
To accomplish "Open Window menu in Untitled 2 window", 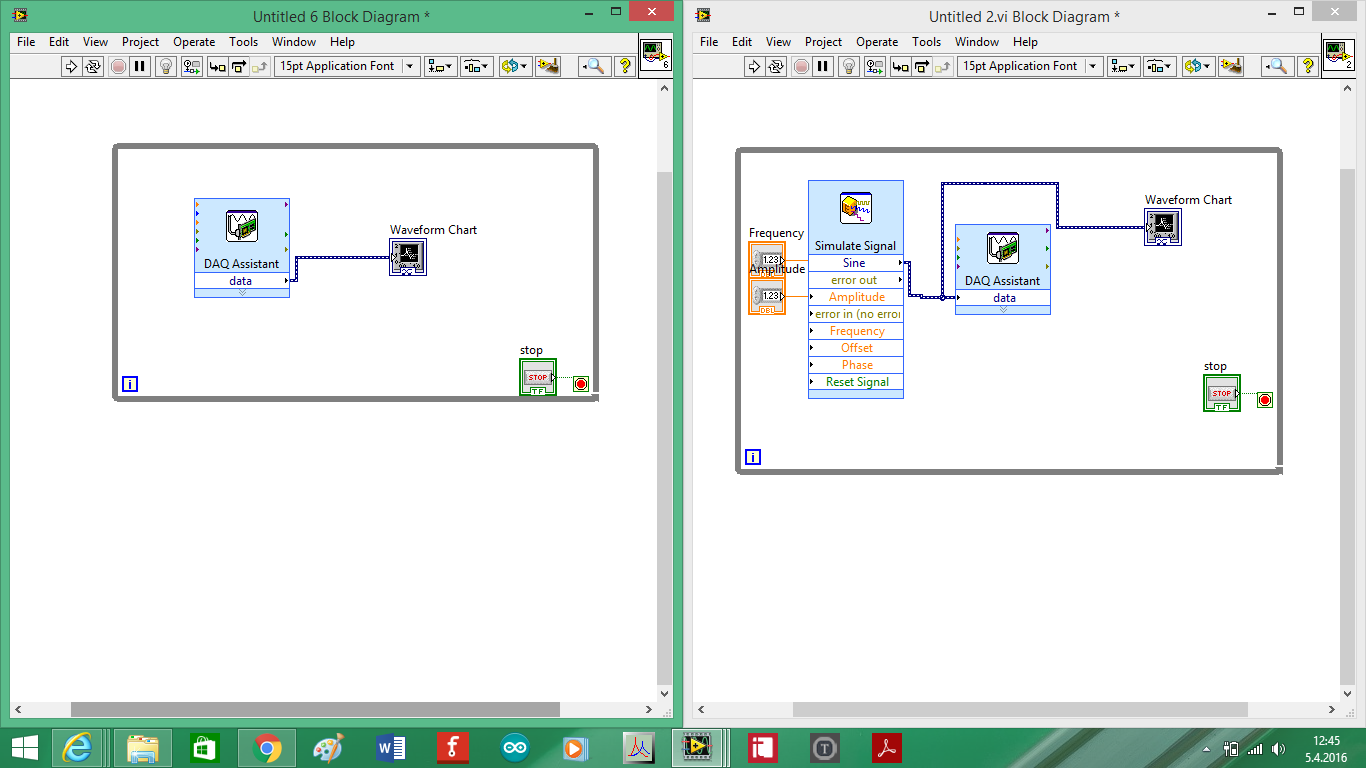I will pos(976,42).
